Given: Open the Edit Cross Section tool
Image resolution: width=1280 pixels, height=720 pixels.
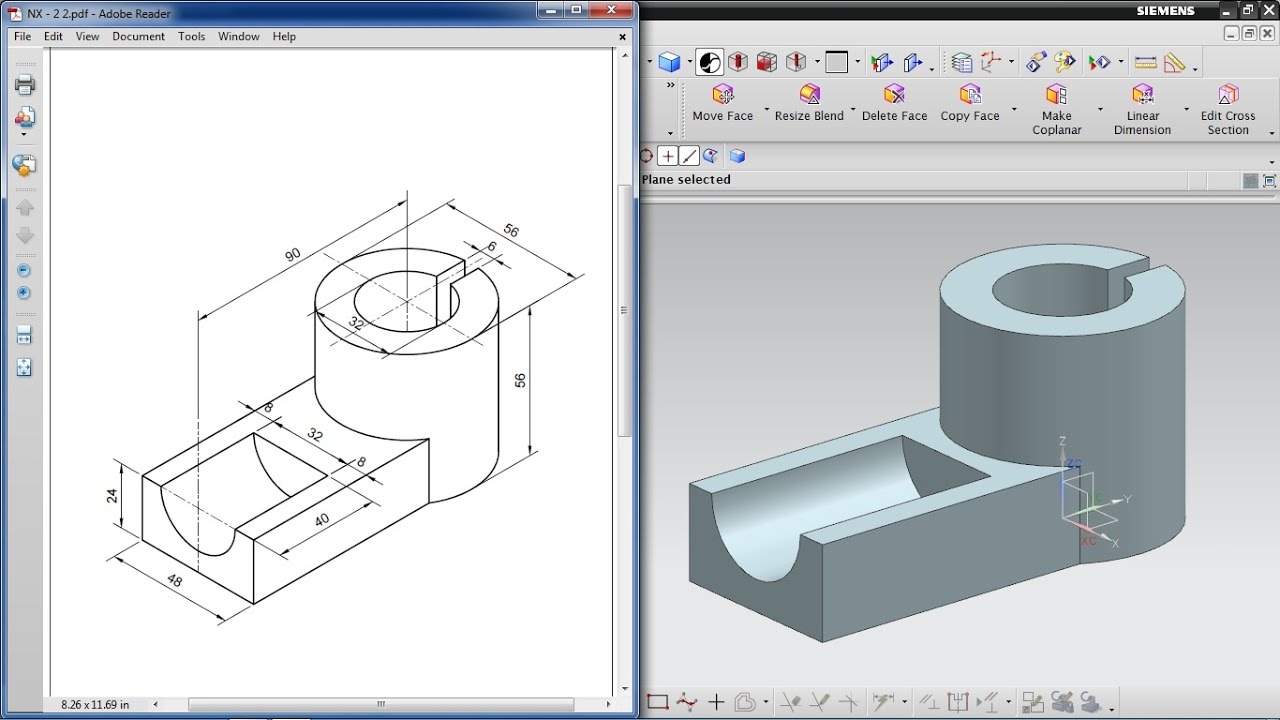Looking at the screenshot, I should pyautogui.click(x=1228, y=109).
